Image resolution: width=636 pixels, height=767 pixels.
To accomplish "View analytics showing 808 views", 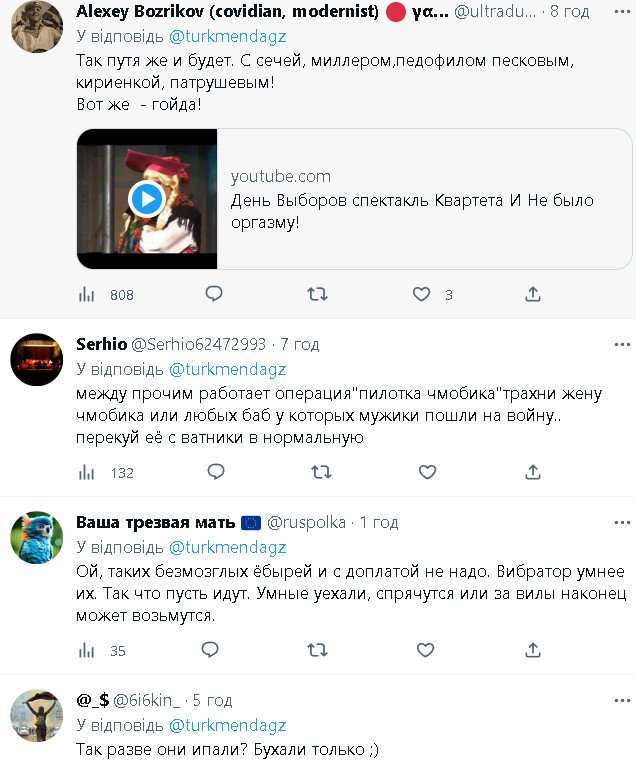I will point(88,295).
